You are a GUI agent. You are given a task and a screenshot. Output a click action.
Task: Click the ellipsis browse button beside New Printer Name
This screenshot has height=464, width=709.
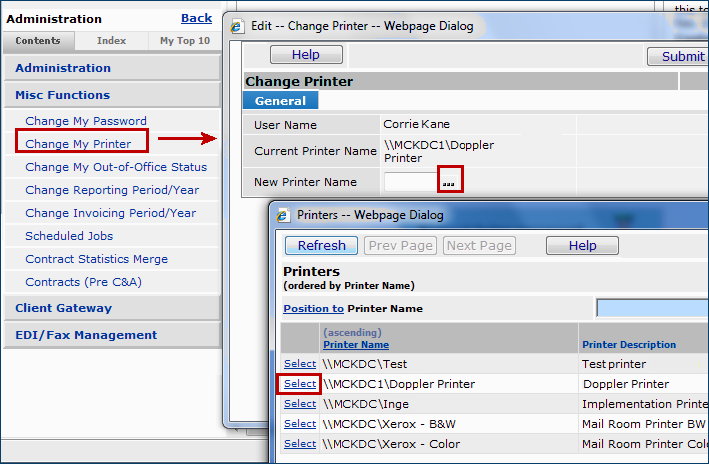[449, 181]
